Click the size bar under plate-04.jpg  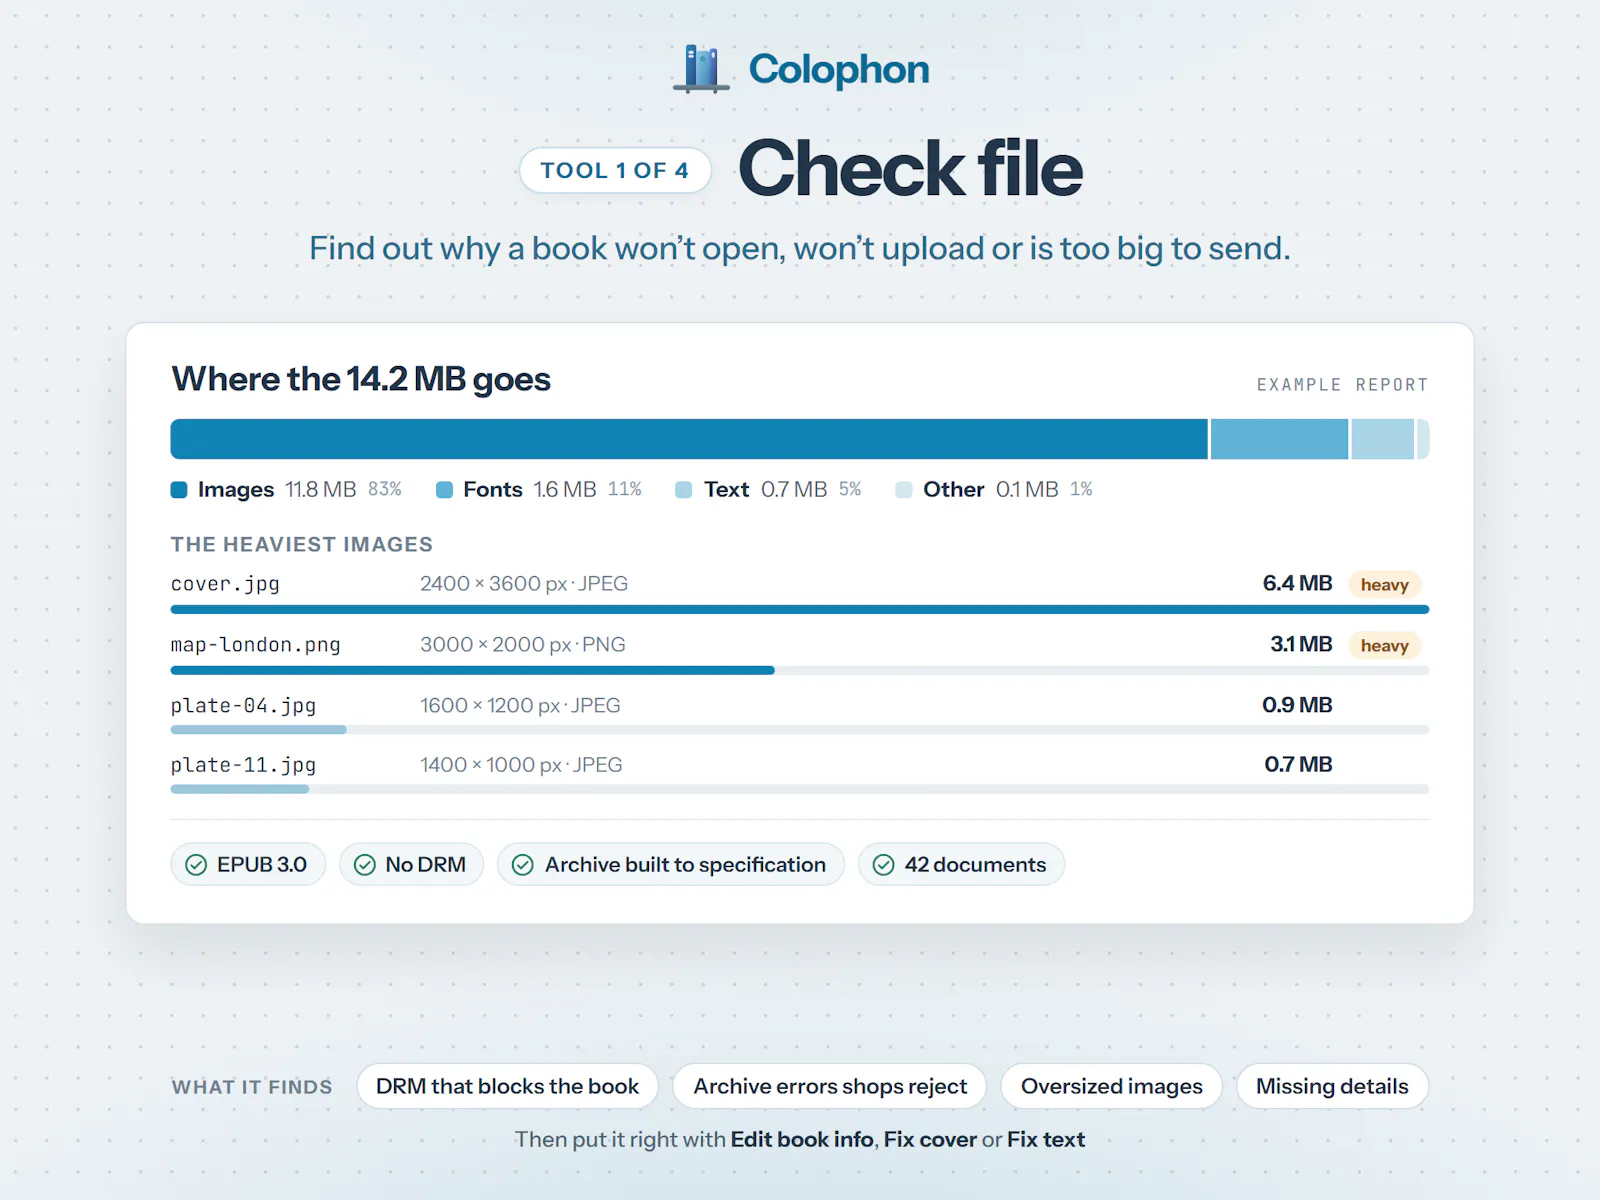(800, 730)
